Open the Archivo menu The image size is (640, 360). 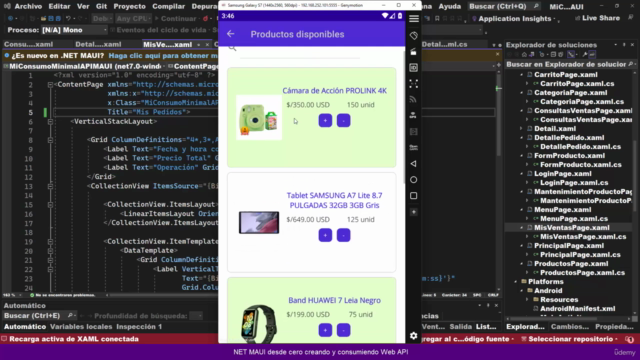[28, 7]
